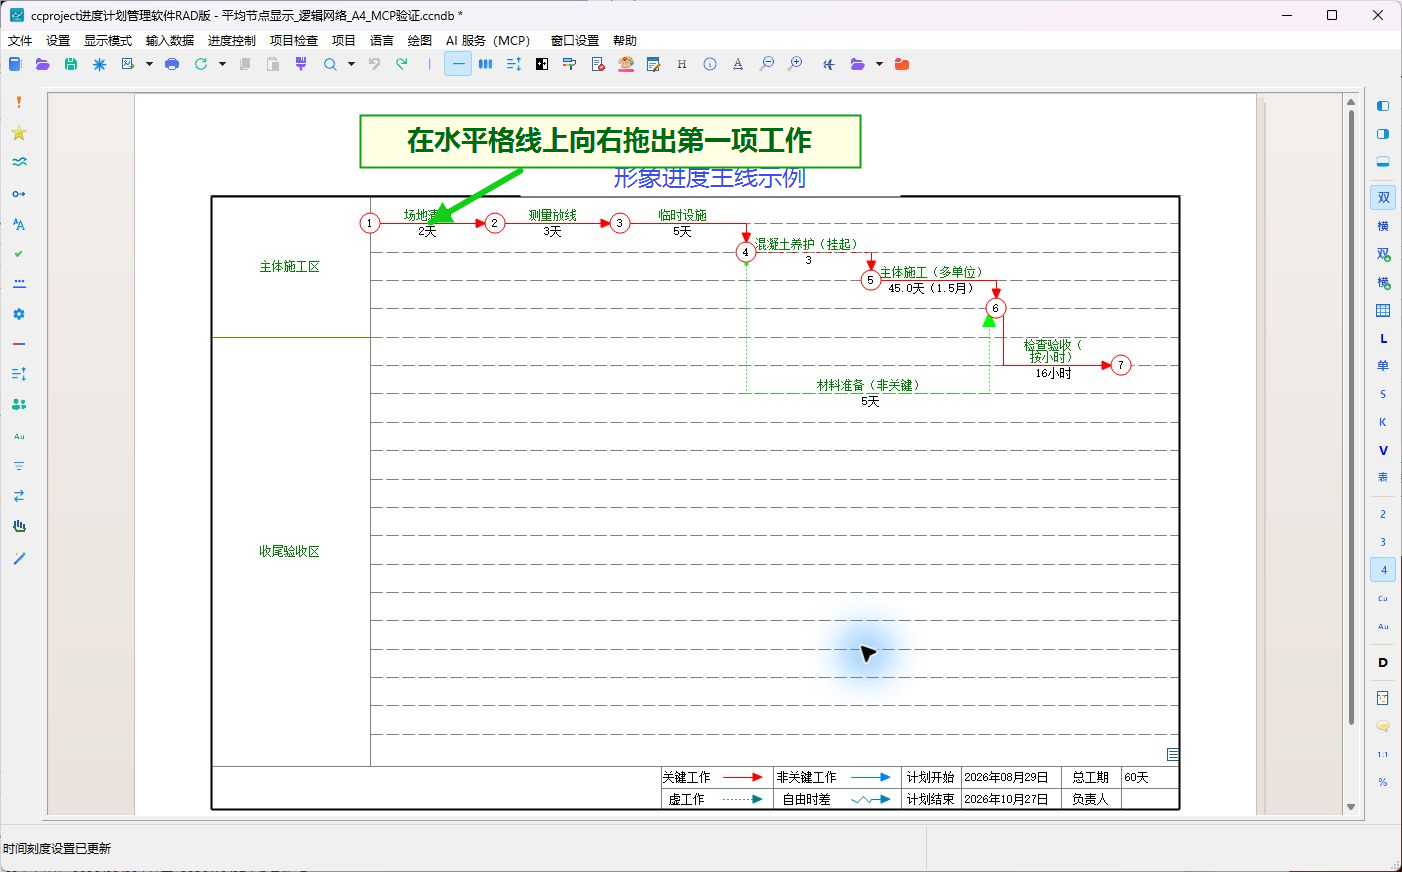
Task: Click the vertical scrollbar down arrow
Action: tap(1351, 807)
